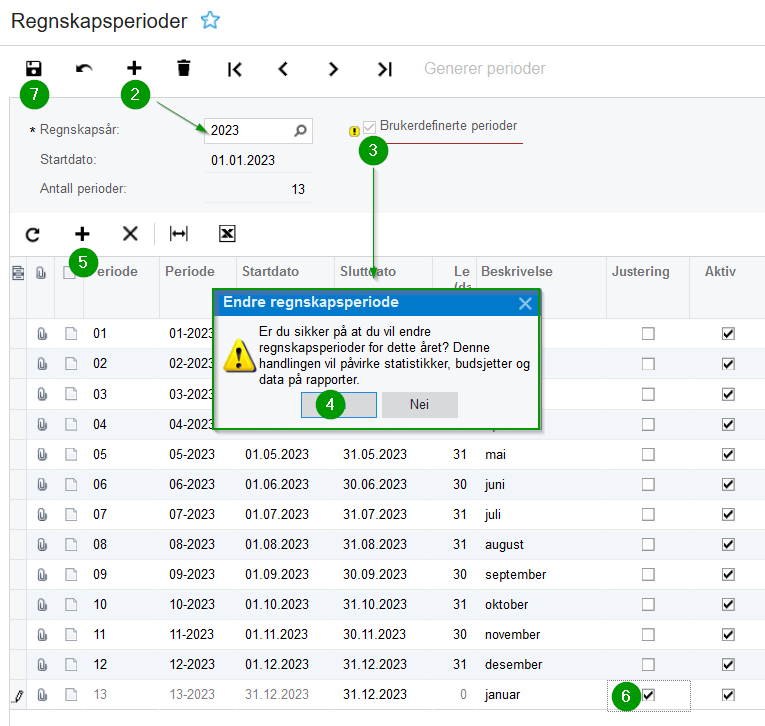Screen dimensions: 765x726
Task: Click Nei in the dialog
Action: click(x=420, y=404)
